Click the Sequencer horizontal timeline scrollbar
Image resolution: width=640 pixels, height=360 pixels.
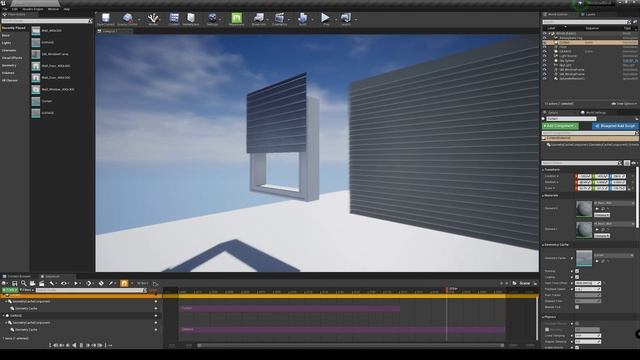coord(351,345)
